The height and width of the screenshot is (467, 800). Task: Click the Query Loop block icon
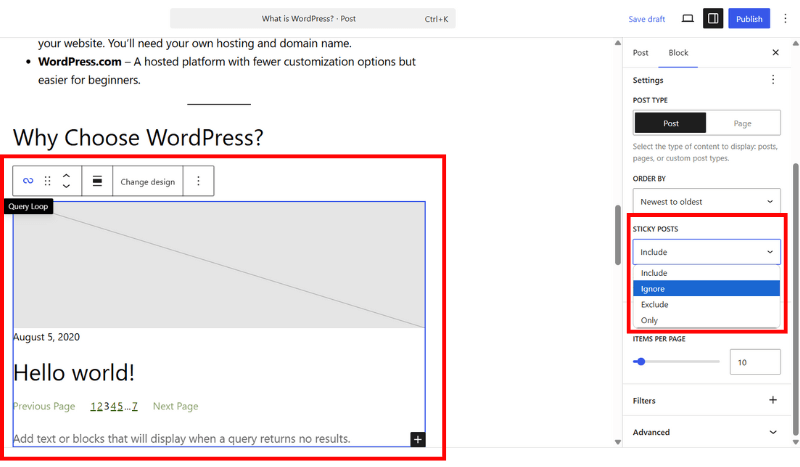point(28,181)
